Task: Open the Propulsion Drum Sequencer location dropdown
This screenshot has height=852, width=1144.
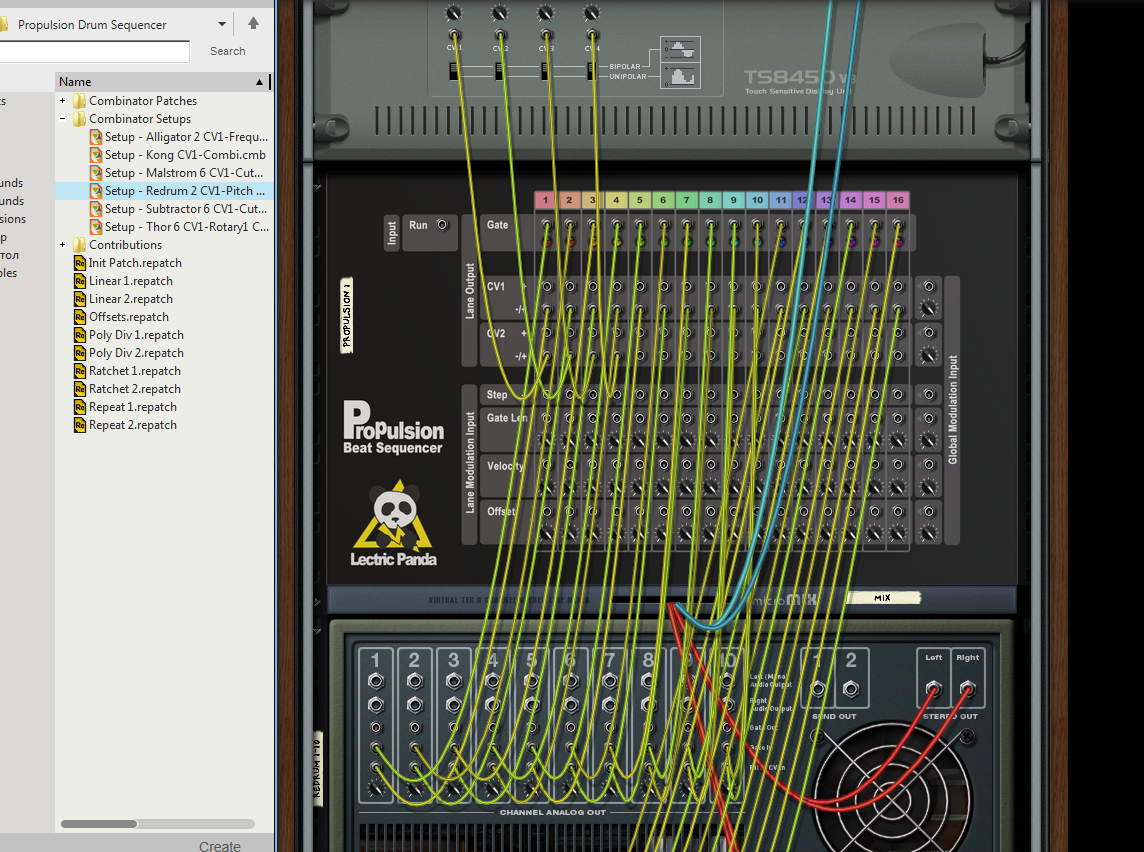Action: tap(222, 24)
